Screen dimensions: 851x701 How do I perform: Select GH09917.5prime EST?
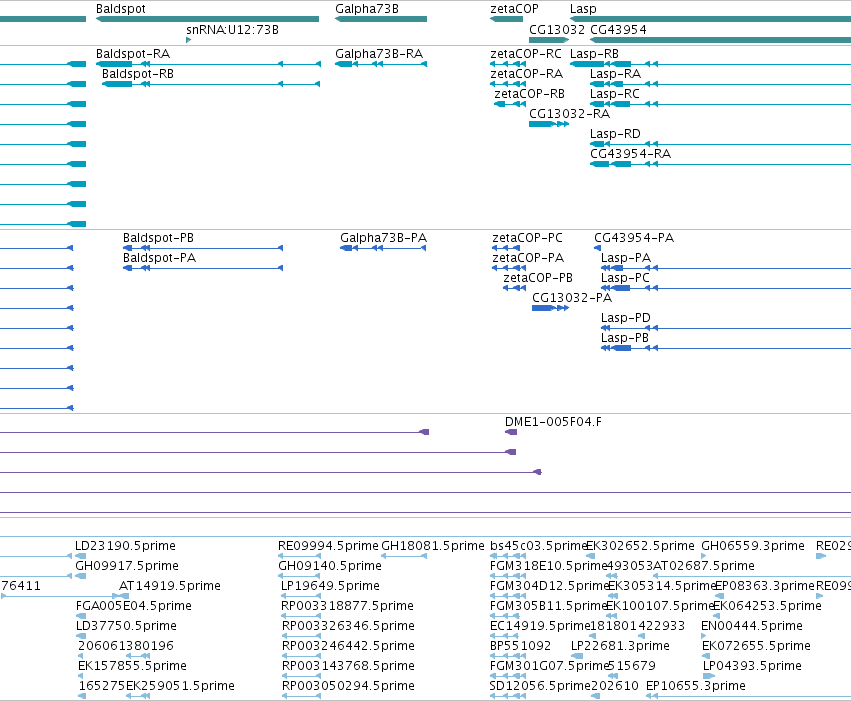tap(80, 576)
